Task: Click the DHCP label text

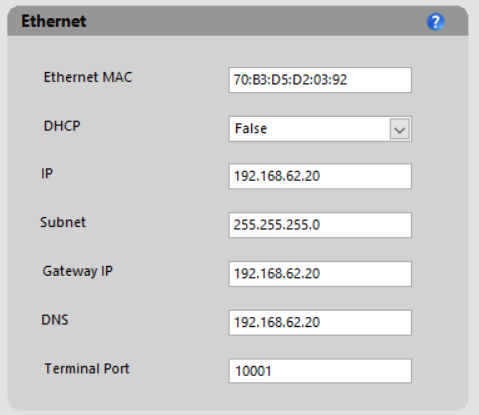Action: click(62, 126)
